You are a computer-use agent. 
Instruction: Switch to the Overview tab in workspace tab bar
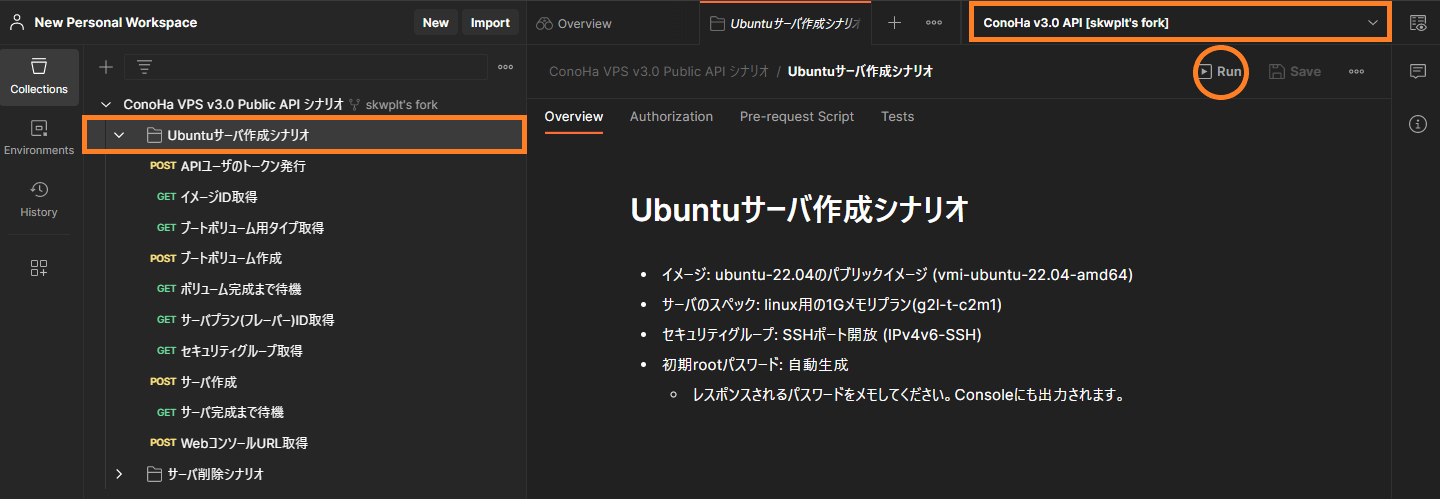pyautogui.click(x=575, y=23)
